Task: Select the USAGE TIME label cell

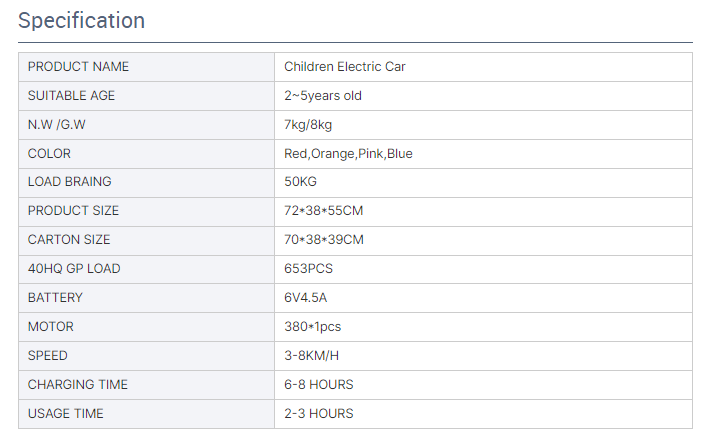Action: point(65,414)
